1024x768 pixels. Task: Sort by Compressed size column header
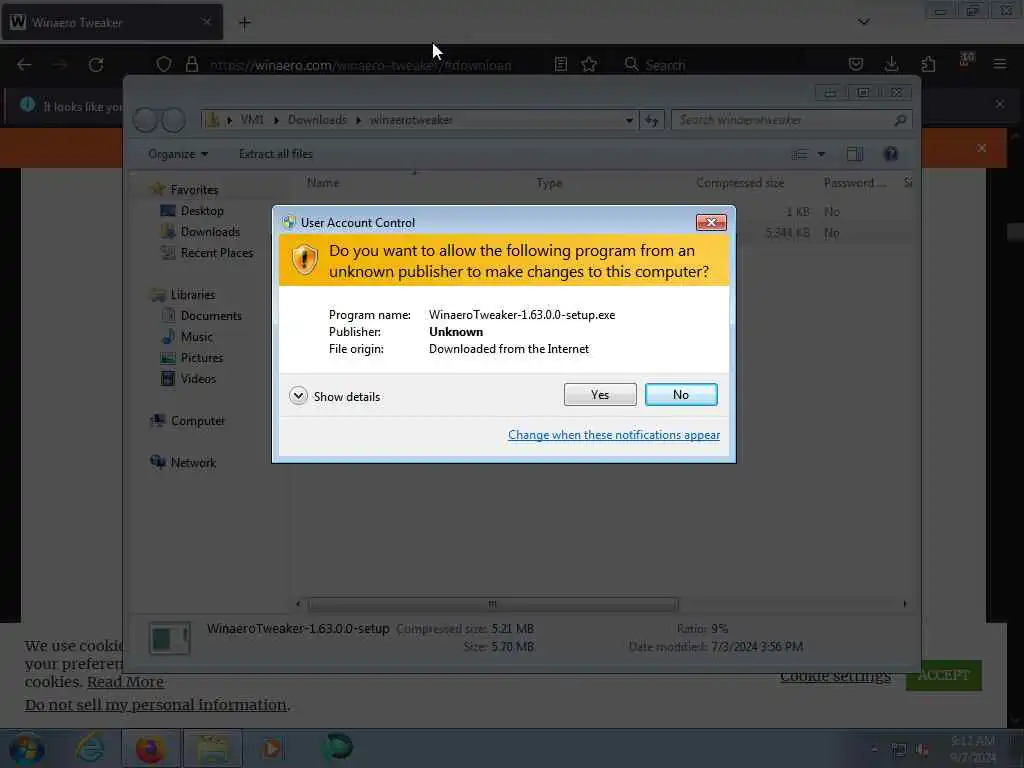[x=740, y=184]
